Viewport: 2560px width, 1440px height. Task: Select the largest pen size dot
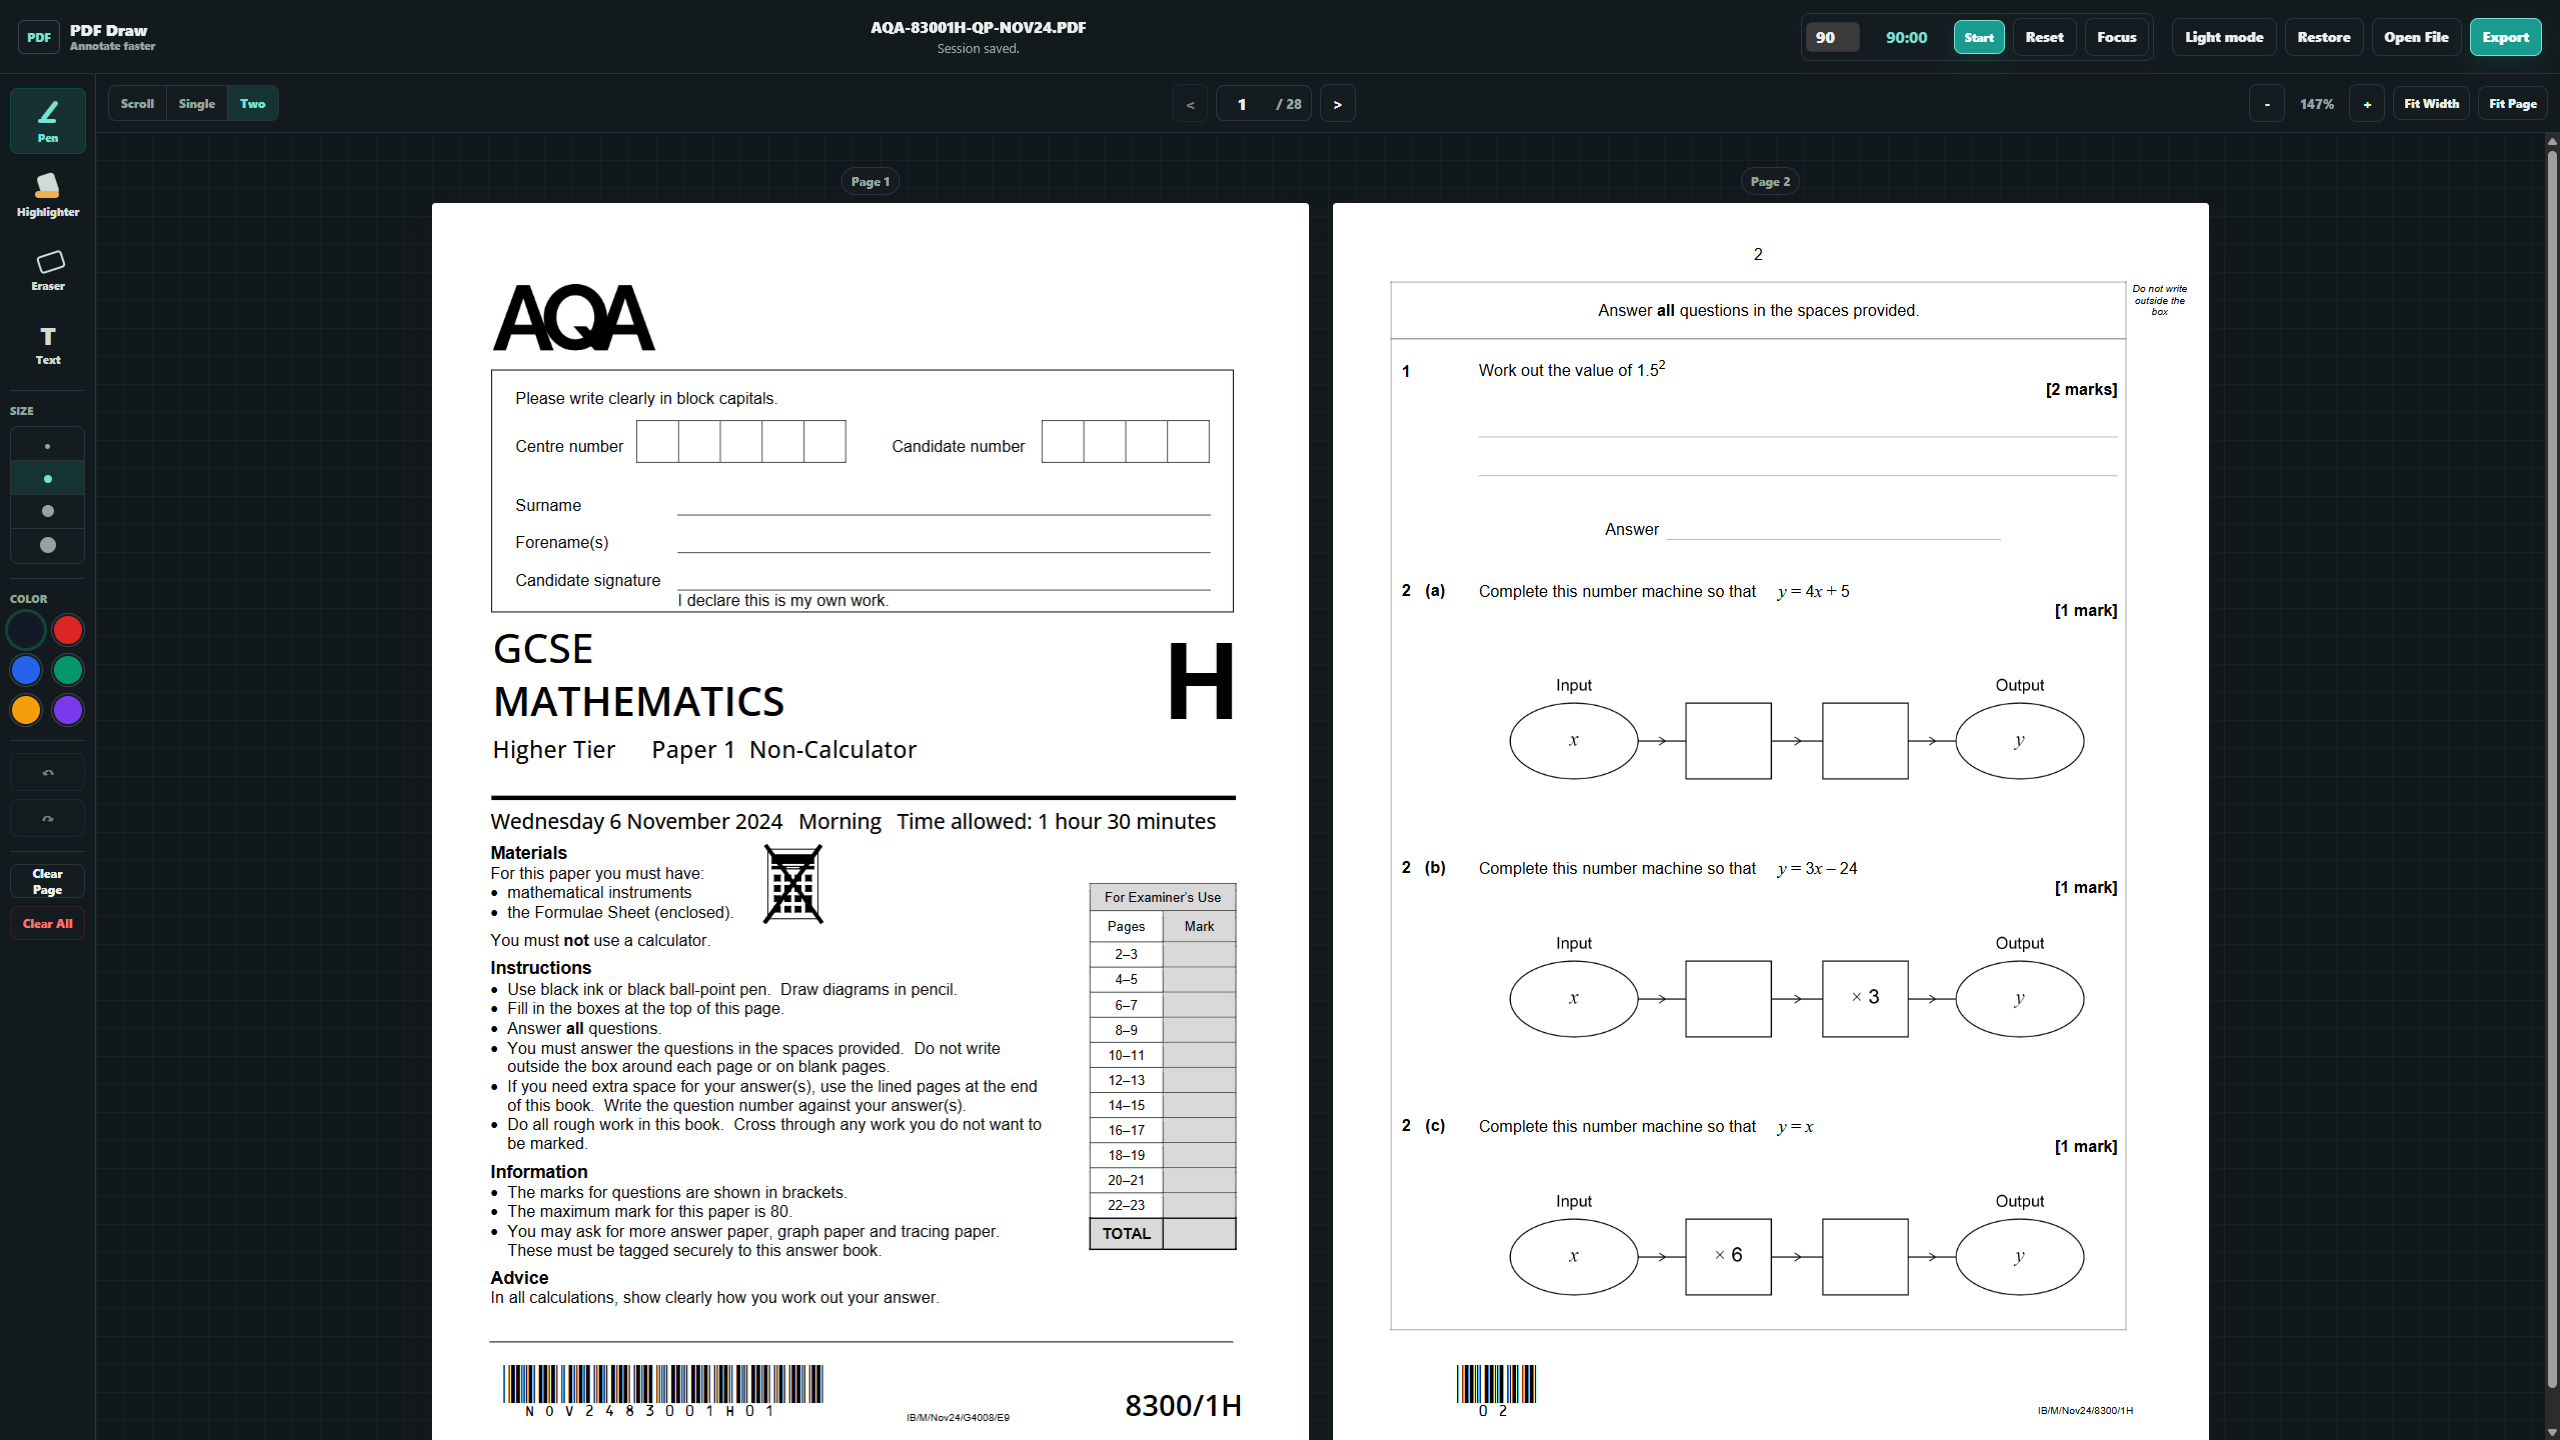click(x=47, y=545)
